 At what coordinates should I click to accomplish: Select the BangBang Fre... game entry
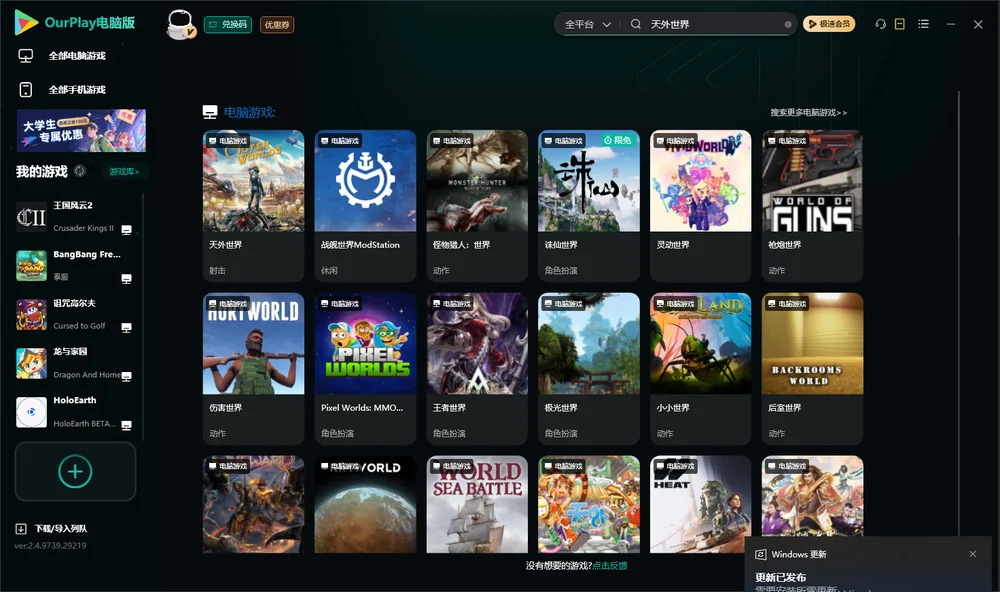[74, 265]
